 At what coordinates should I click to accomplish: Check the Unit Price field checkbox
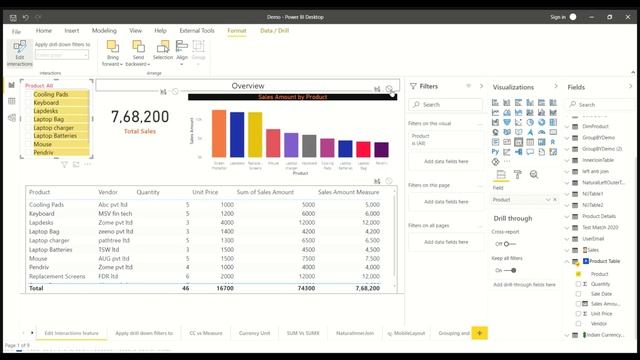pos(578,313)
